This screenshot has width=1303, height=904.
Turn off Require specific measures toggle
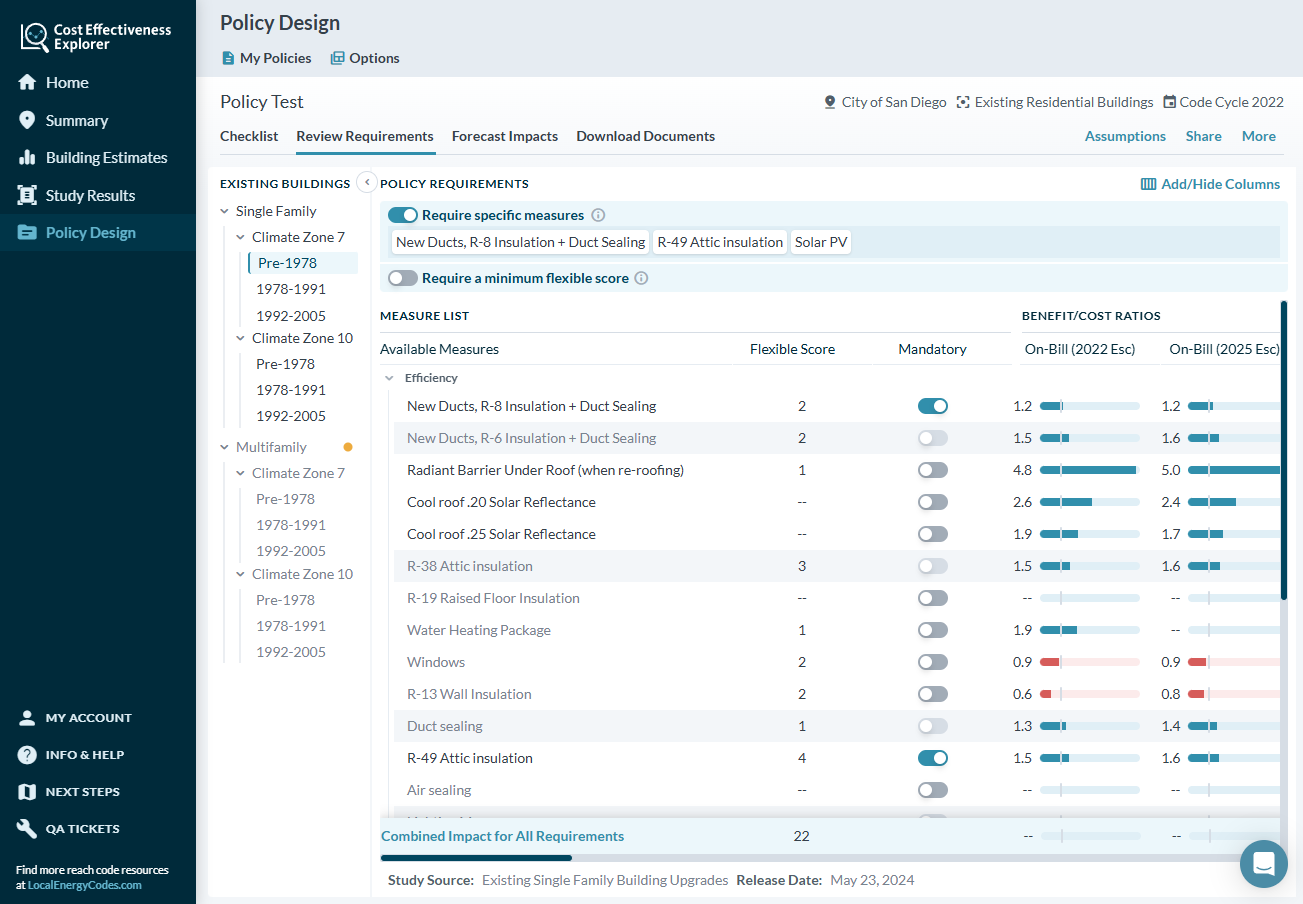pos(403,215)
